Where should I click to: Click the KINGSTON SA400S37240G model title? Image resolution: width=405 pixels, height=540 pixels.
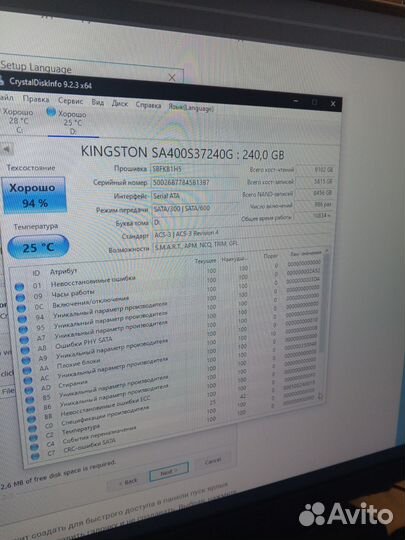(x=183, y=153)
